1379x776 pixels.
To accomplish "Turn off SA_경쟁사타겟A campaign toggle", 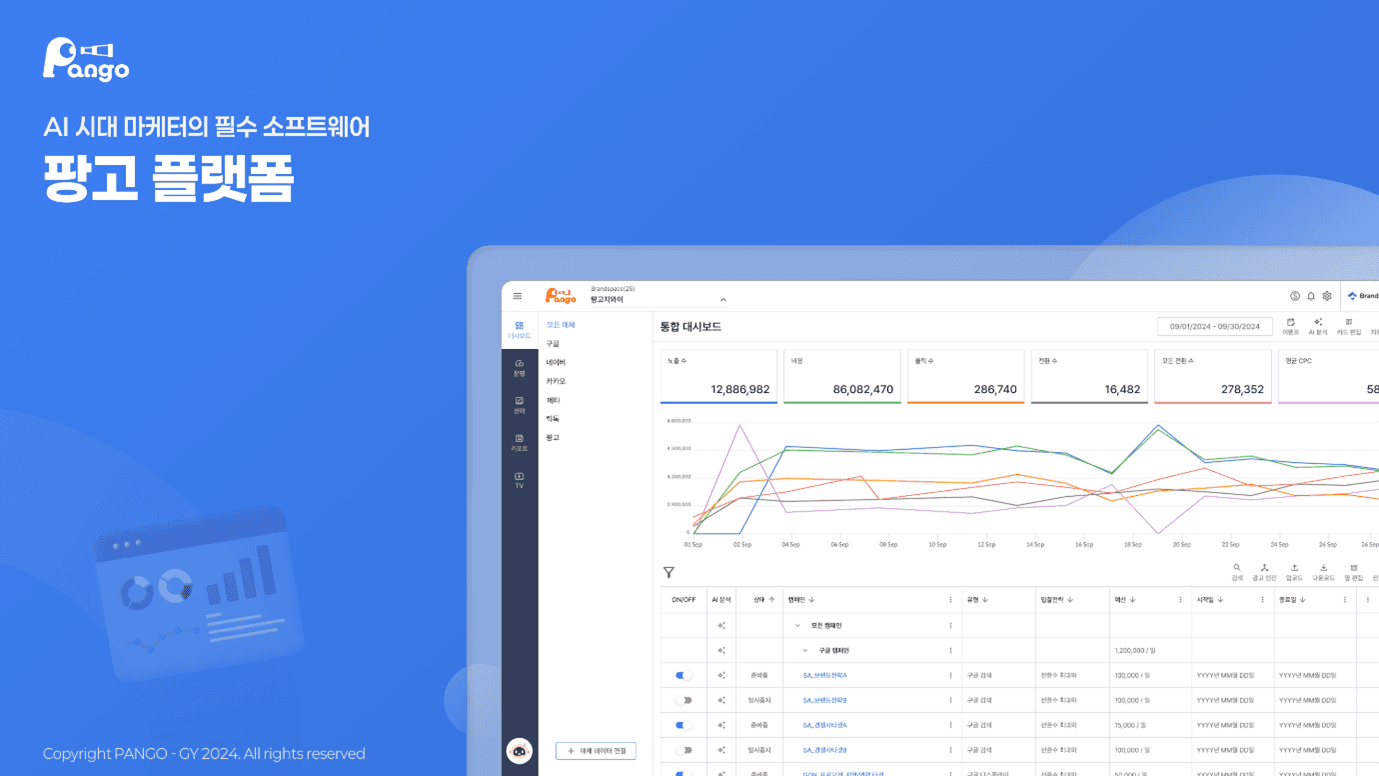I will point(683,725).
